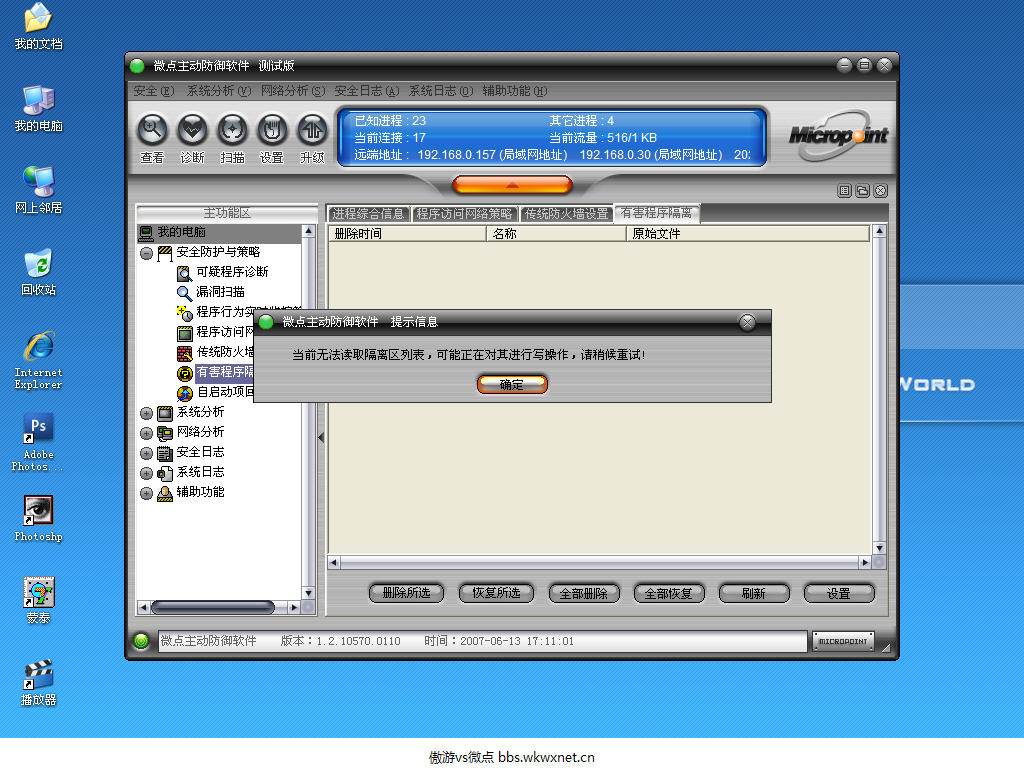The image size is (1024, 776).
Task: Open the 设置 hand icon in the toolbar
Action: (272, 130)
